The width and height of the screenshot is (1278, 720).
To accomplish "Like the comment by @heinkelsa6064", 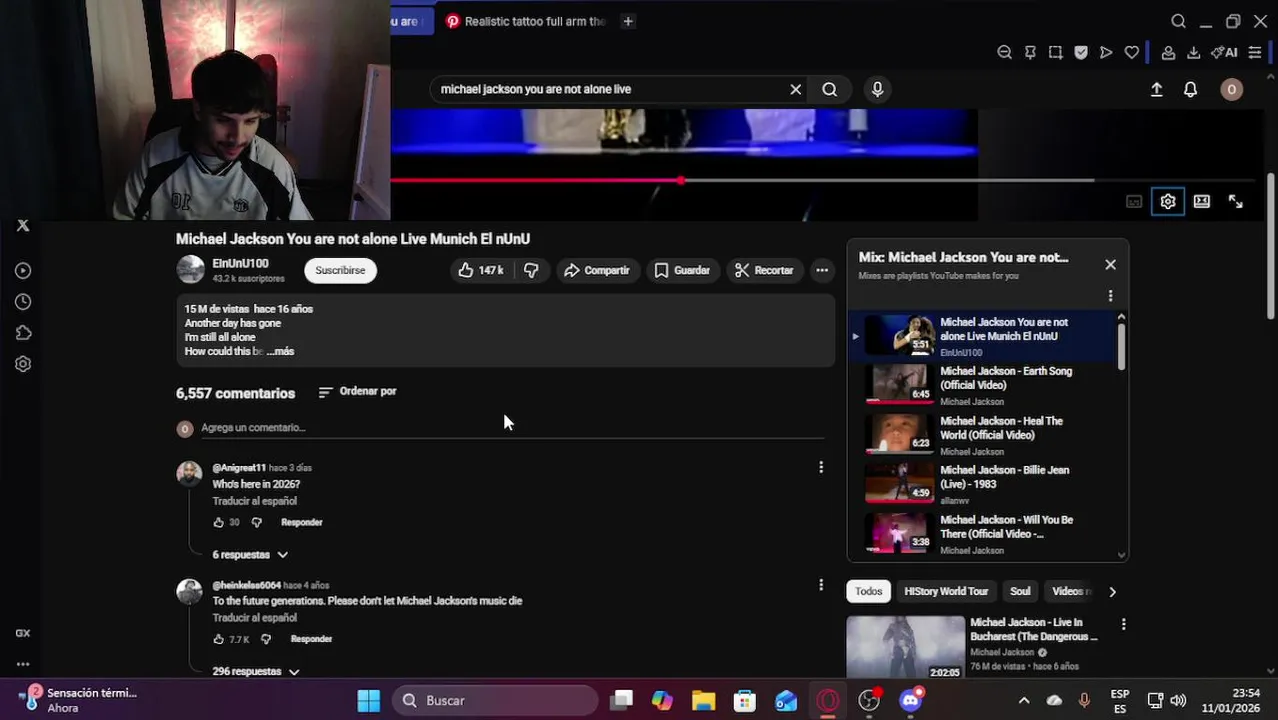I will 219,639.
